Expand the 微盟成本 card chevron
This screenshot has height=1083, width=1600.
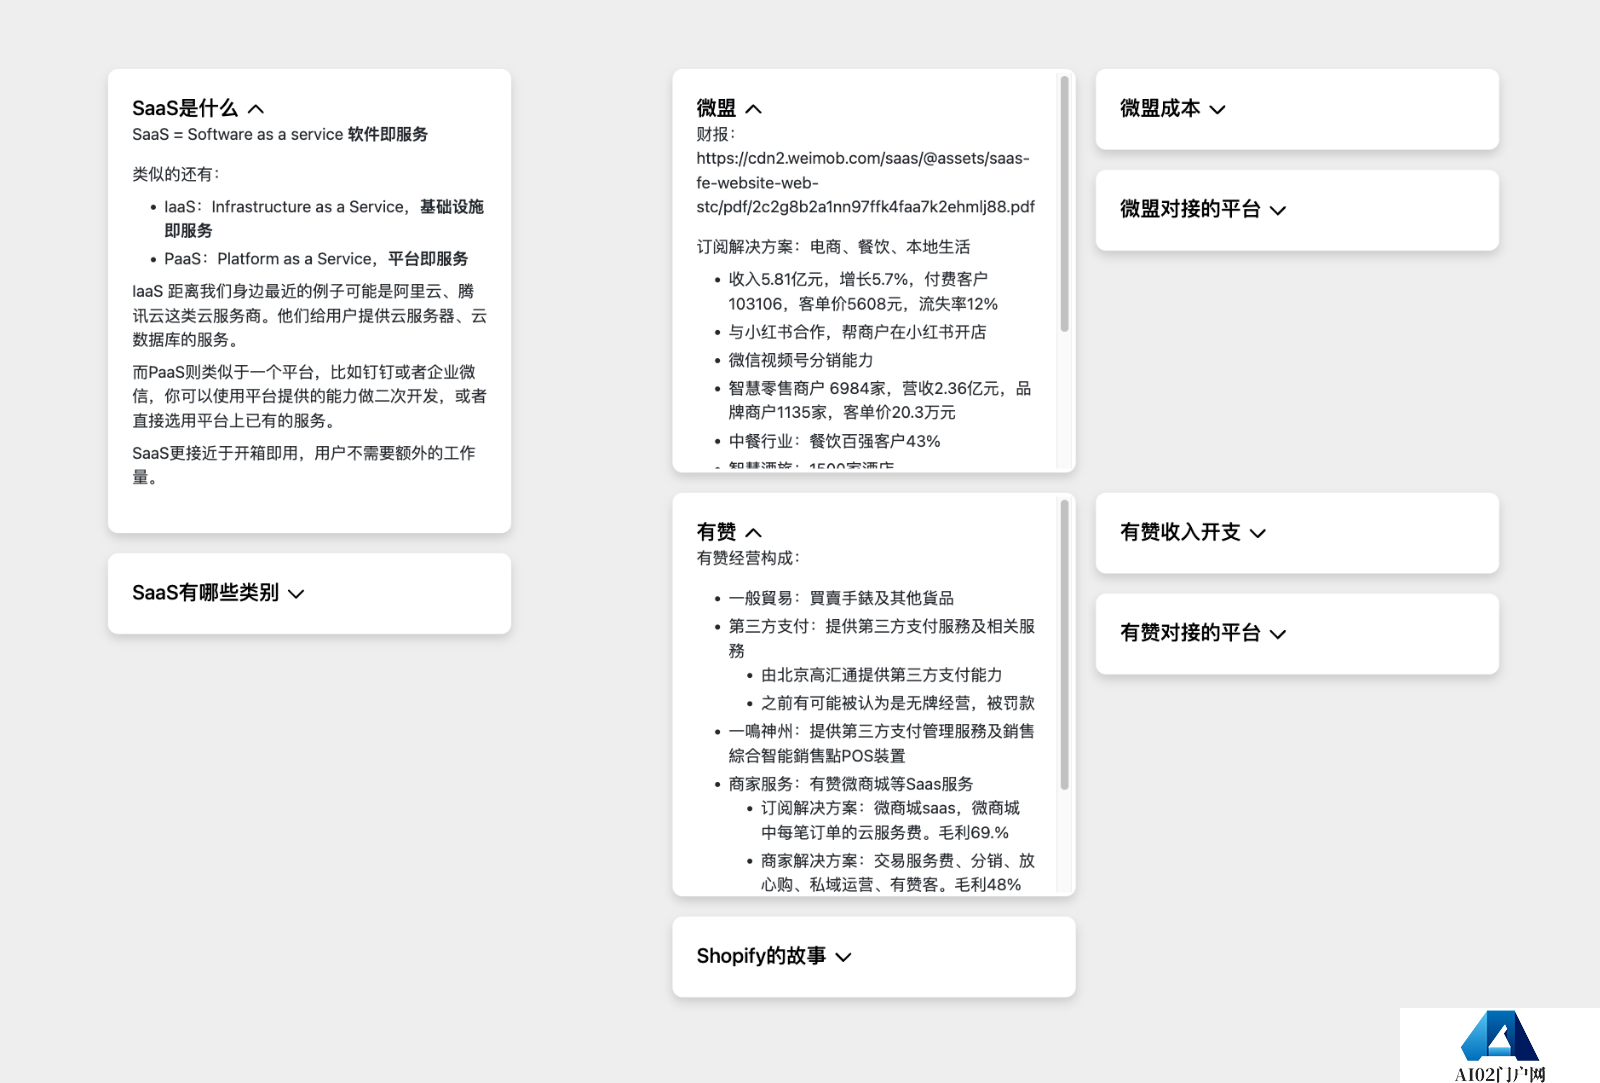point(1217,110)
